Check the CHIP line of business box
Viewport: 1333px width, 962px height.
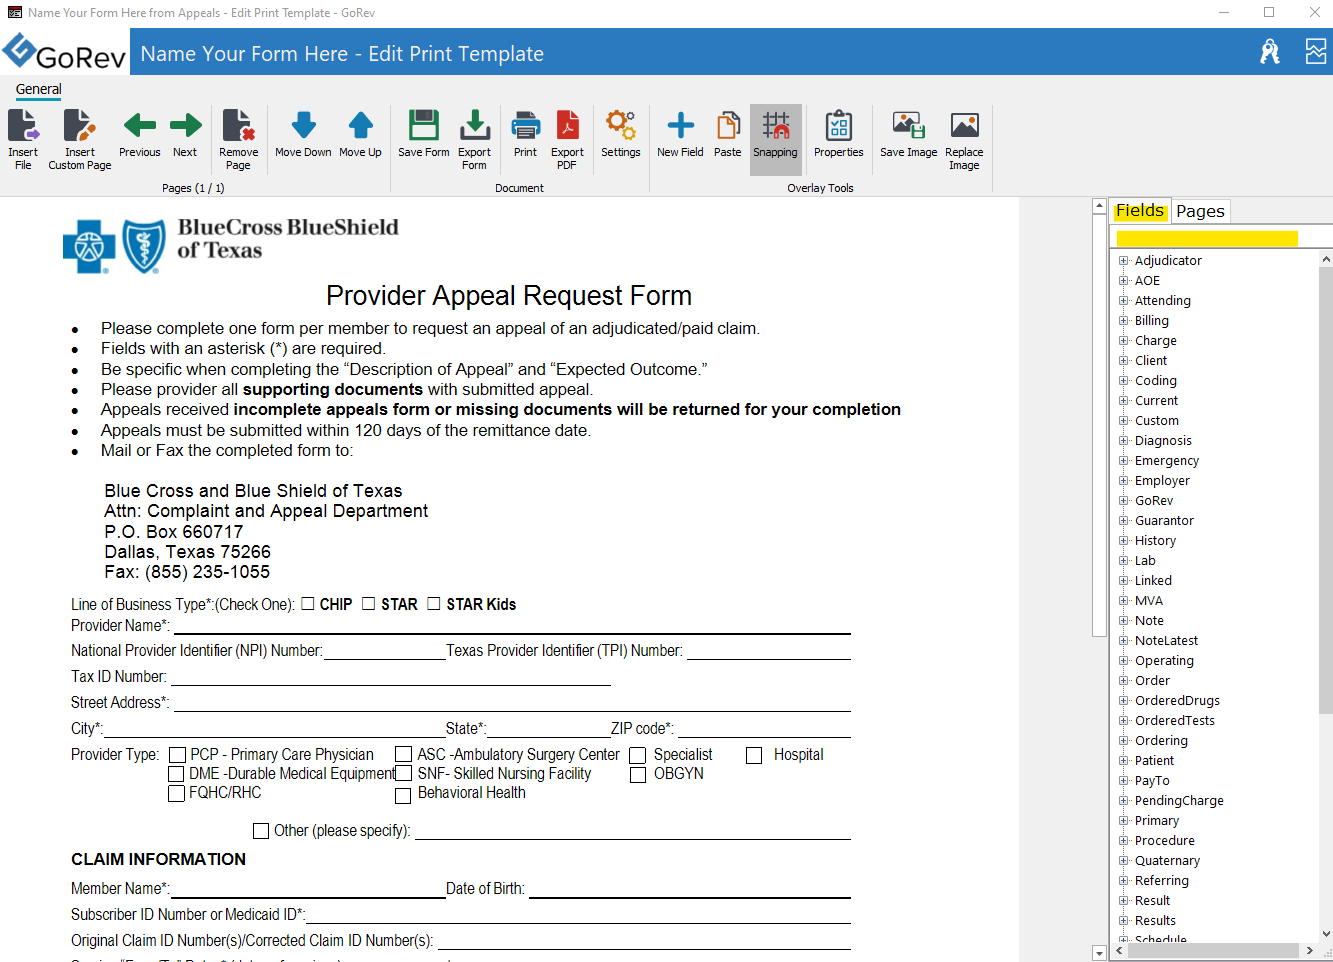pos(308,604)
